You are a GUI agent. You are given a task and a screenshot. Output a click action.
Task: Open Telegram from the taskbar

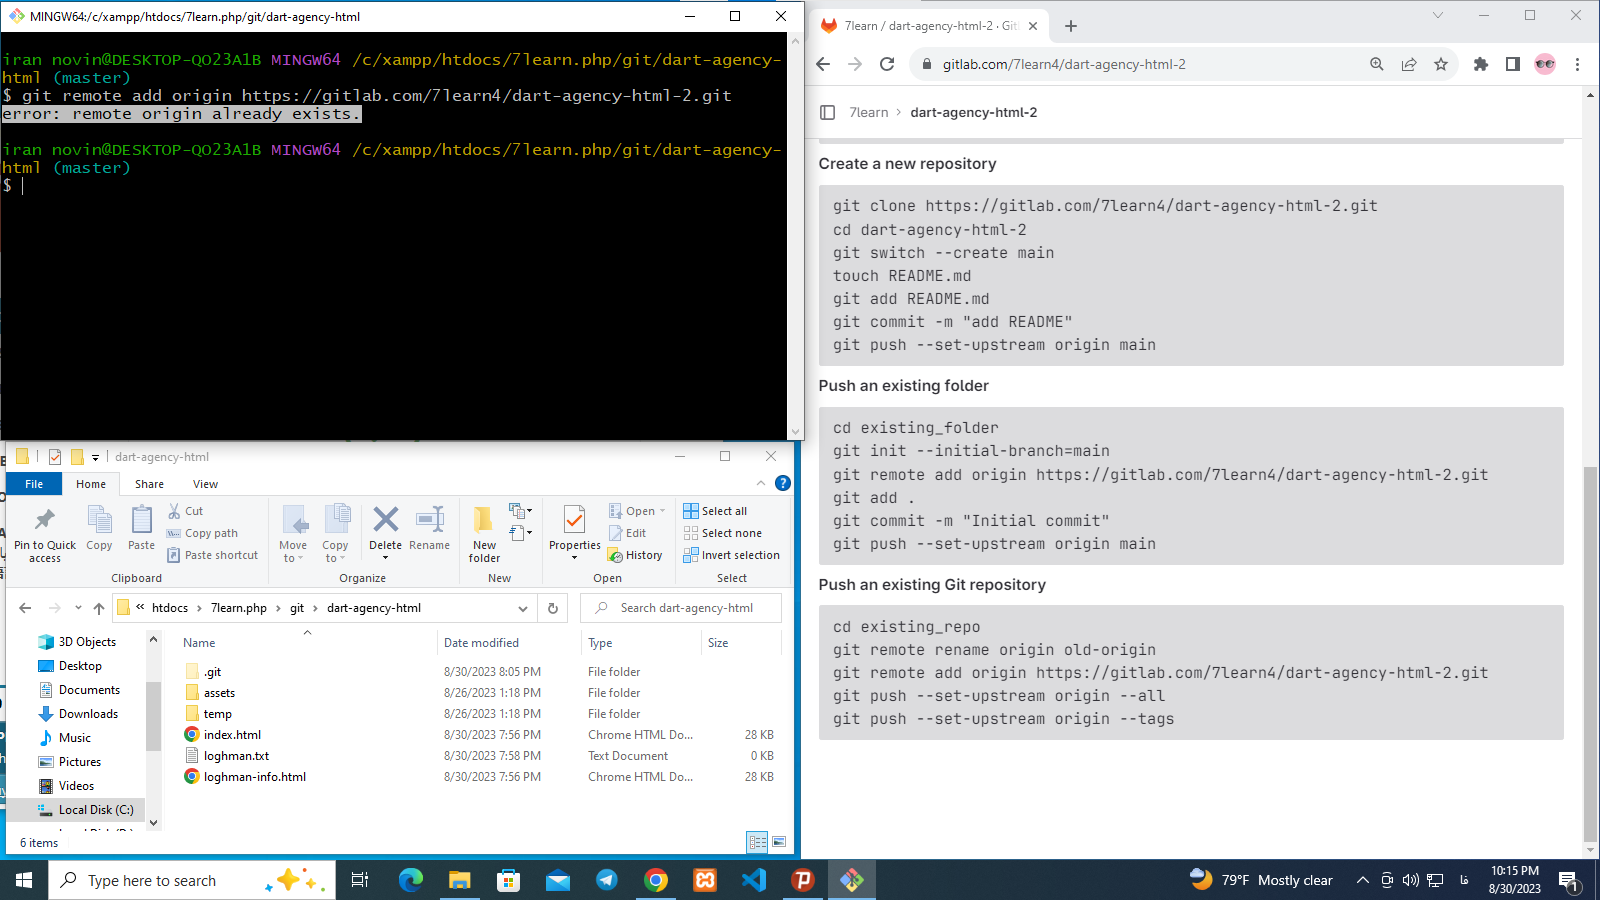pyautogui.click(x=607, y=880)
